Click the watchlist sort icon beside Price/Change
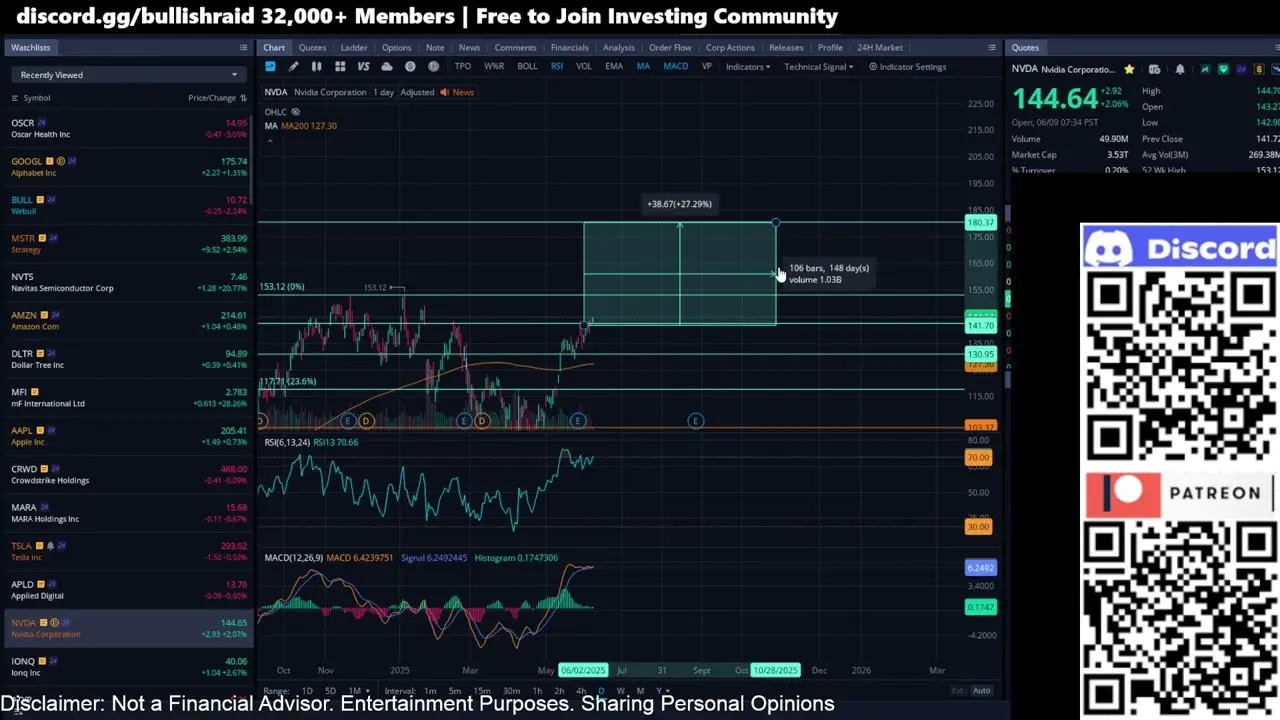 243,98
